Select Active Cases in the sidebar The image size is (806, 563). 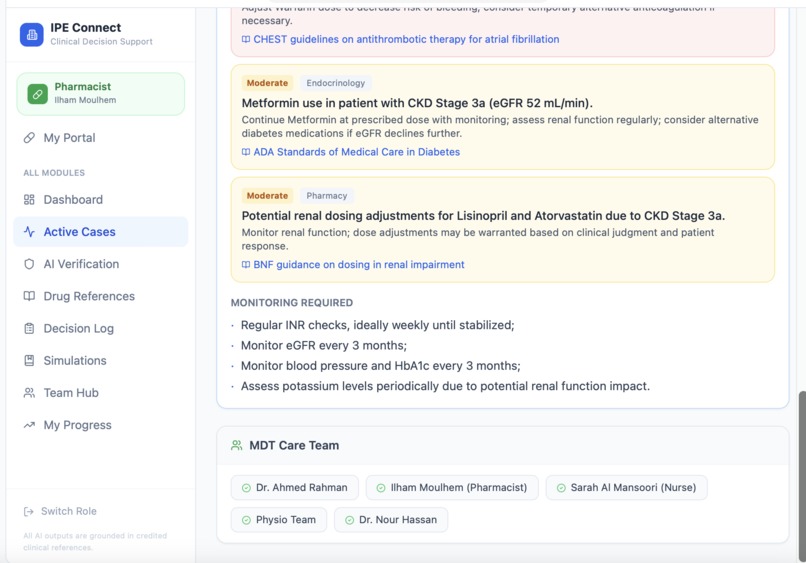point(101,232)
